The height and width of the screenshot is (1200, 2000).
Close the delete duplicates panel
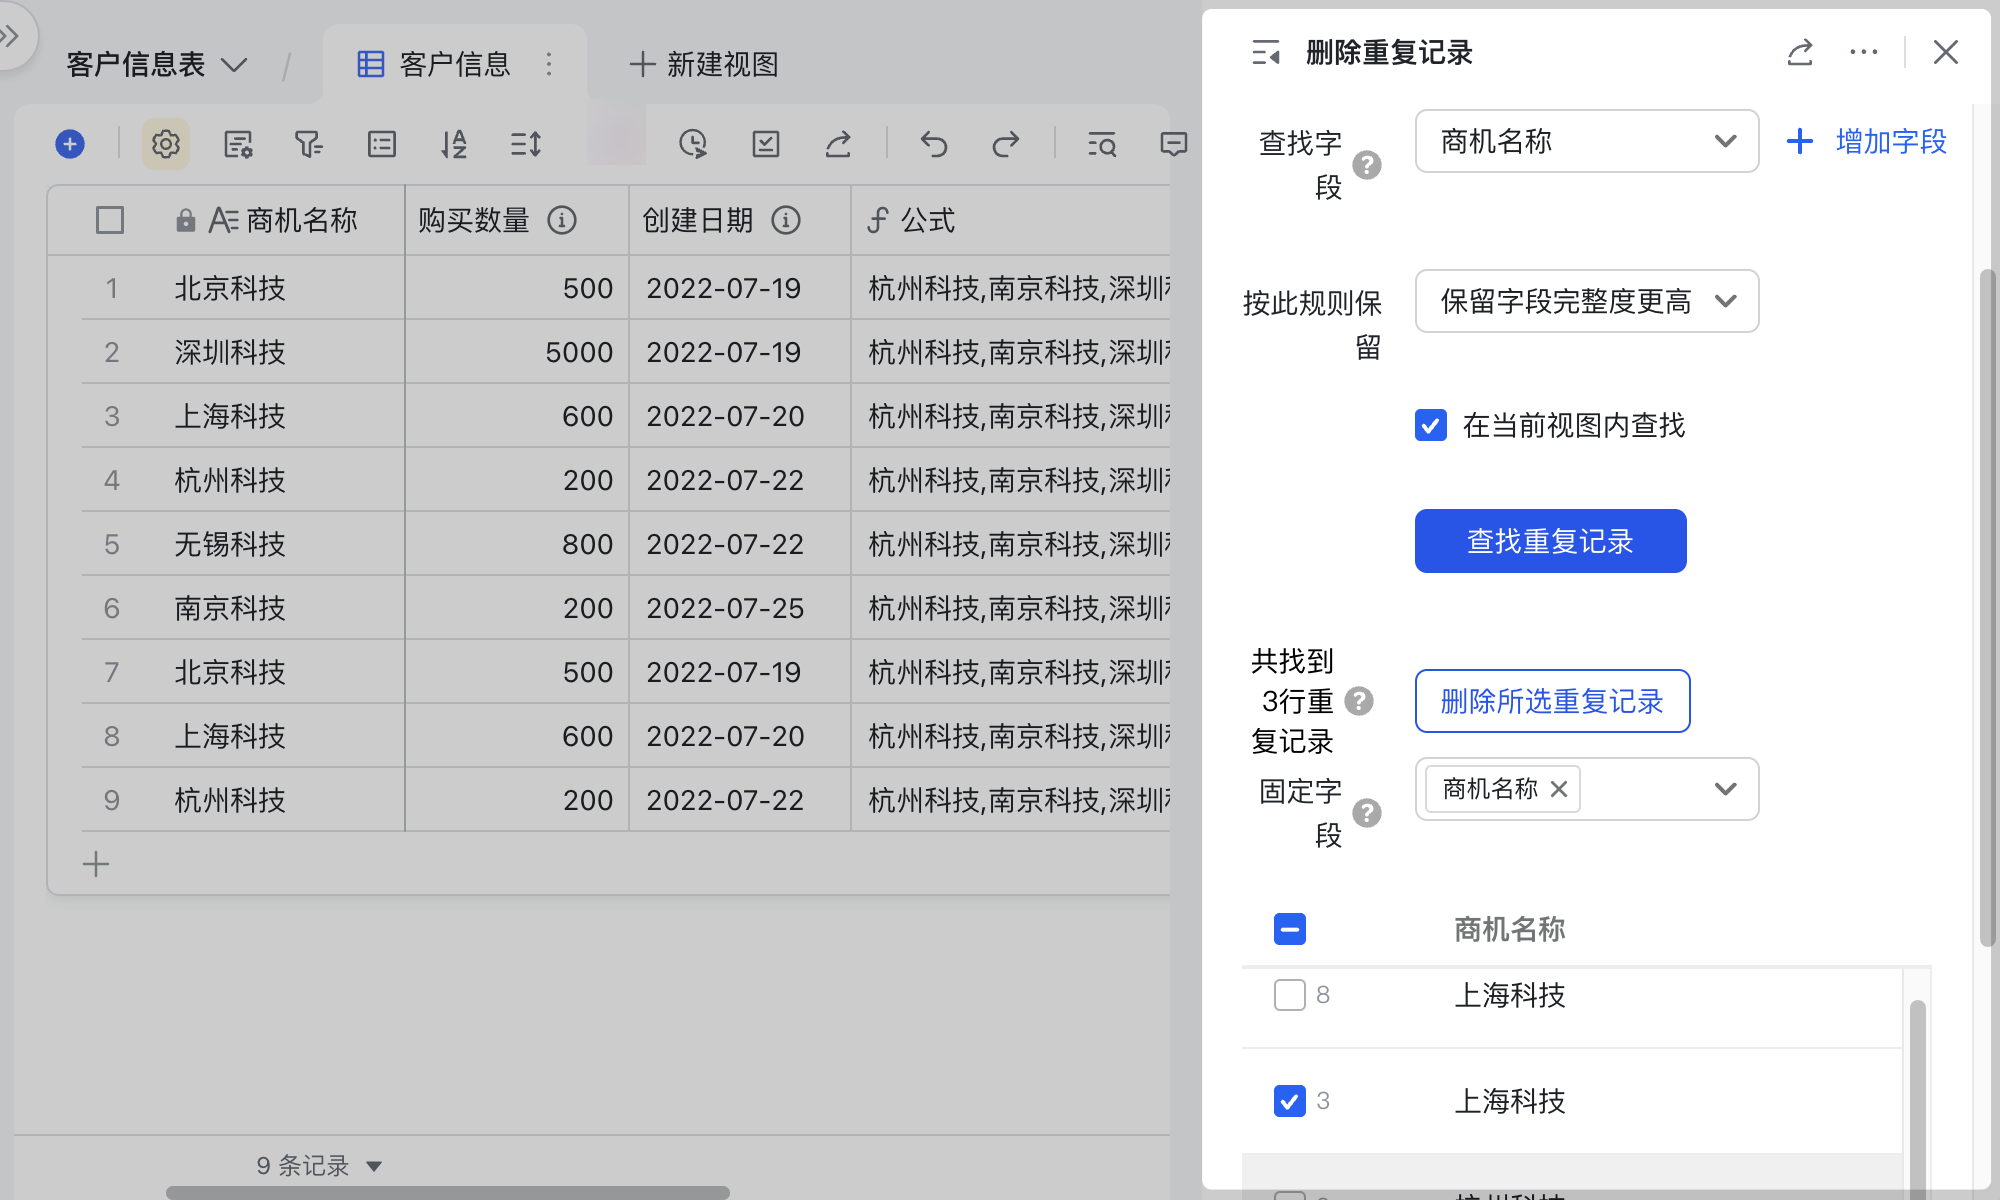coord(1946,52)
